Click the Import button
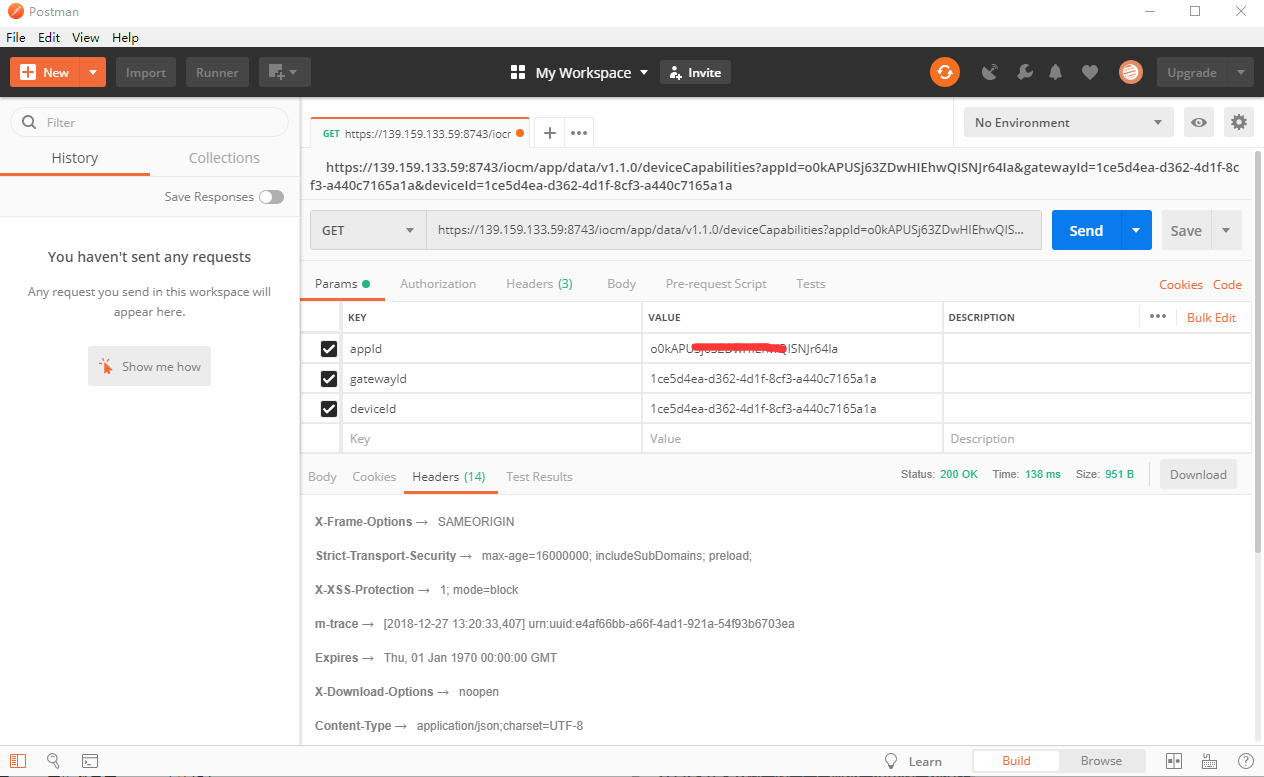Viewport: 1264px width, 777px height. point(146,72)
